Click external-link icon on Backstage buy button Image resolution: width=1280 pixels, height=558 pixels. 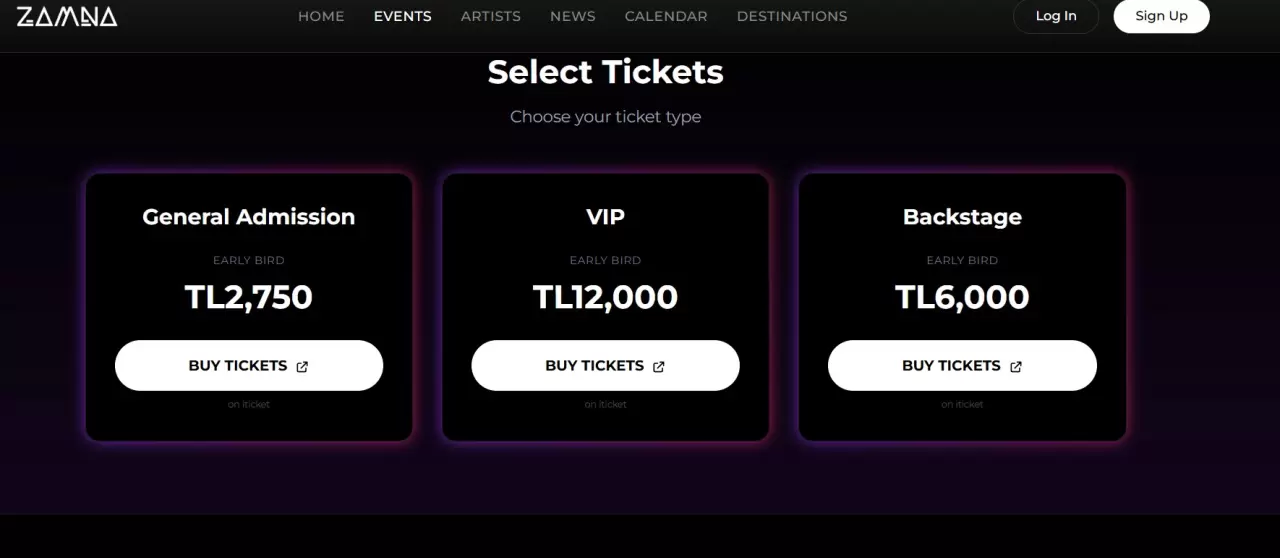tap(1016, 366)
